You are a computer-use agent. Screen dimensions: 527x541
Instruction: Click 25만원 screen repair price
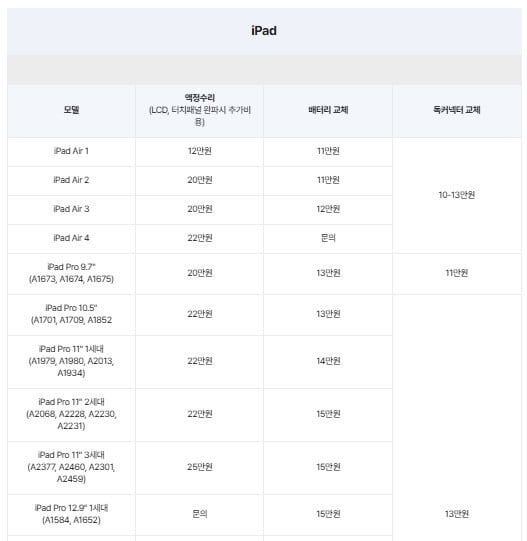[199, 467]
